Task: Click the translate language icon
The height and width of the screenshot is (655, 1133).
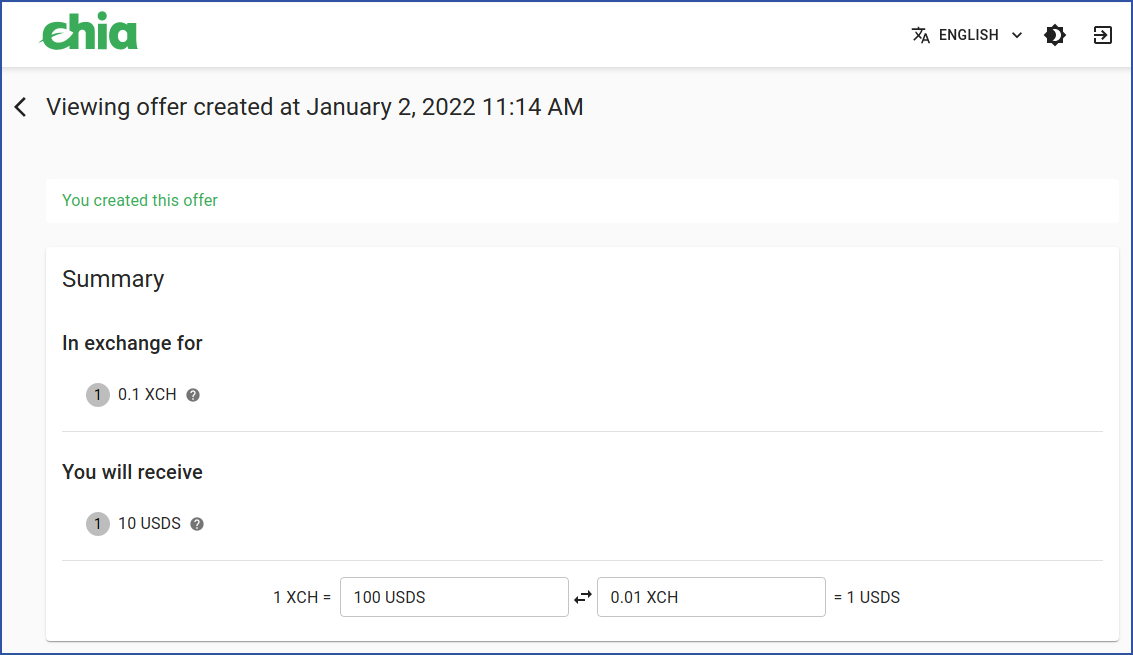Action: tap(921, 35)
